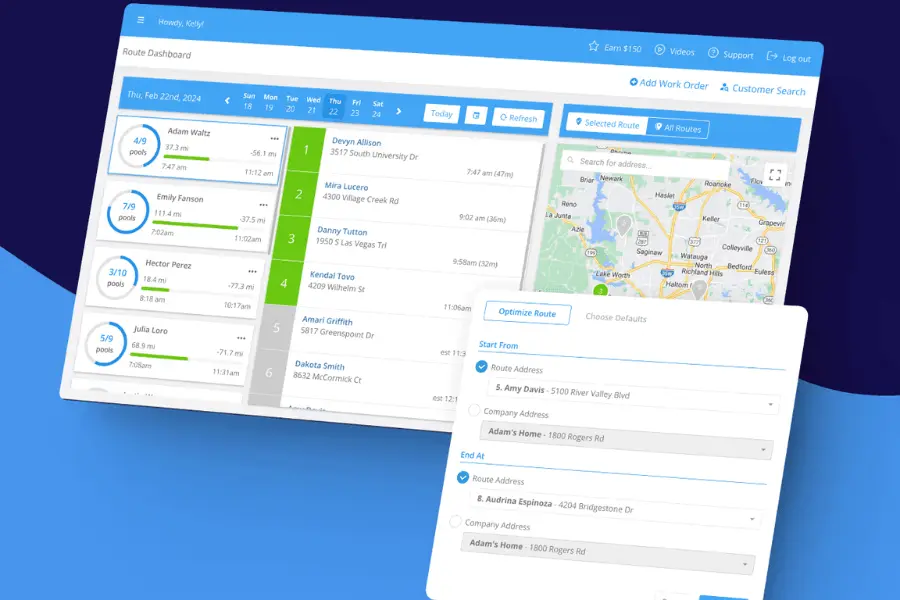
Task: Switch to the Choose Defaults tab
Action: coord(616,318)
